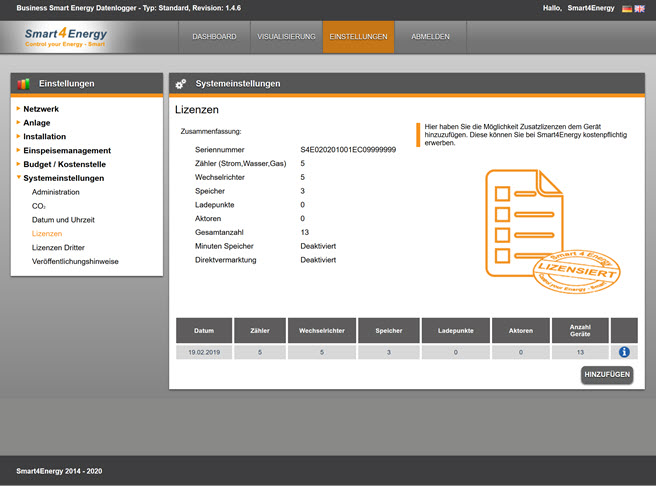Screen dimensions: 656x486
Task: Click the Zähler (Strom,Wasser,Gas) label
Action: pos(241,164)
